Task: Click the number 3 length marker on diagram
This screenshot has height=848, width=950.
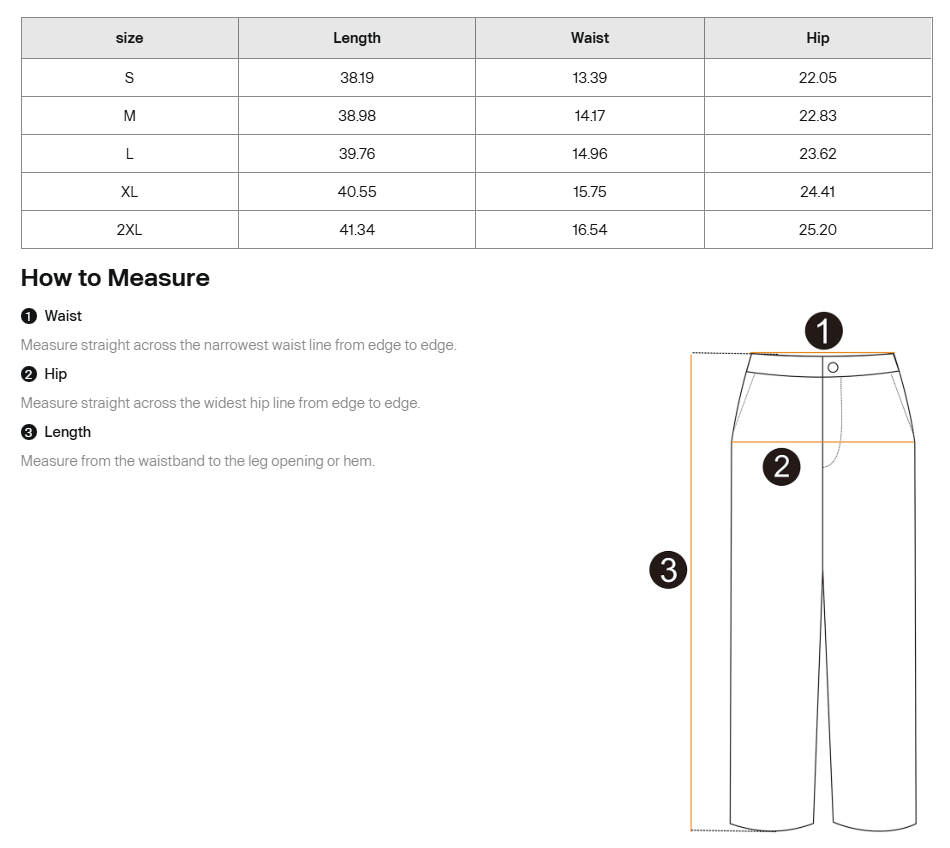Action: pos(668,570)
